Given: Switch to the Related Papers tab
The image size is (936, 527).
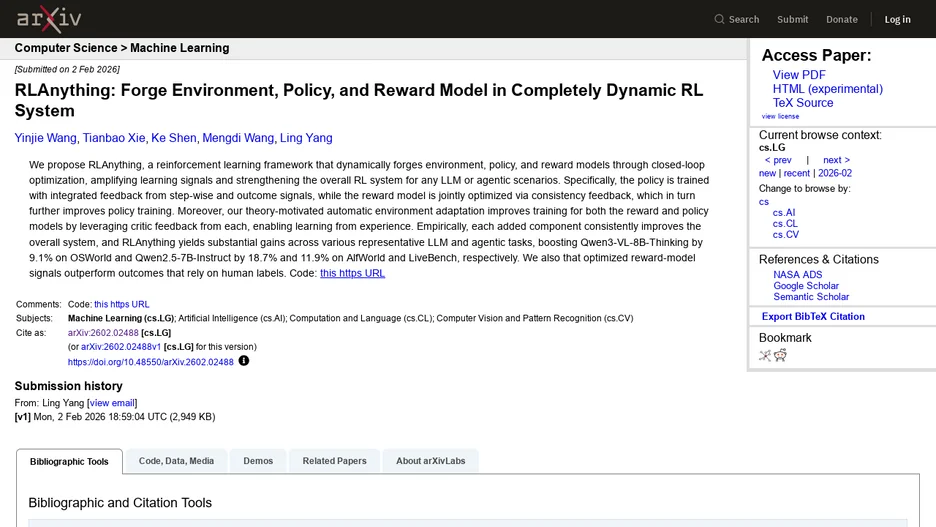Looking at the screenshot, I should (x=334, y=461).
